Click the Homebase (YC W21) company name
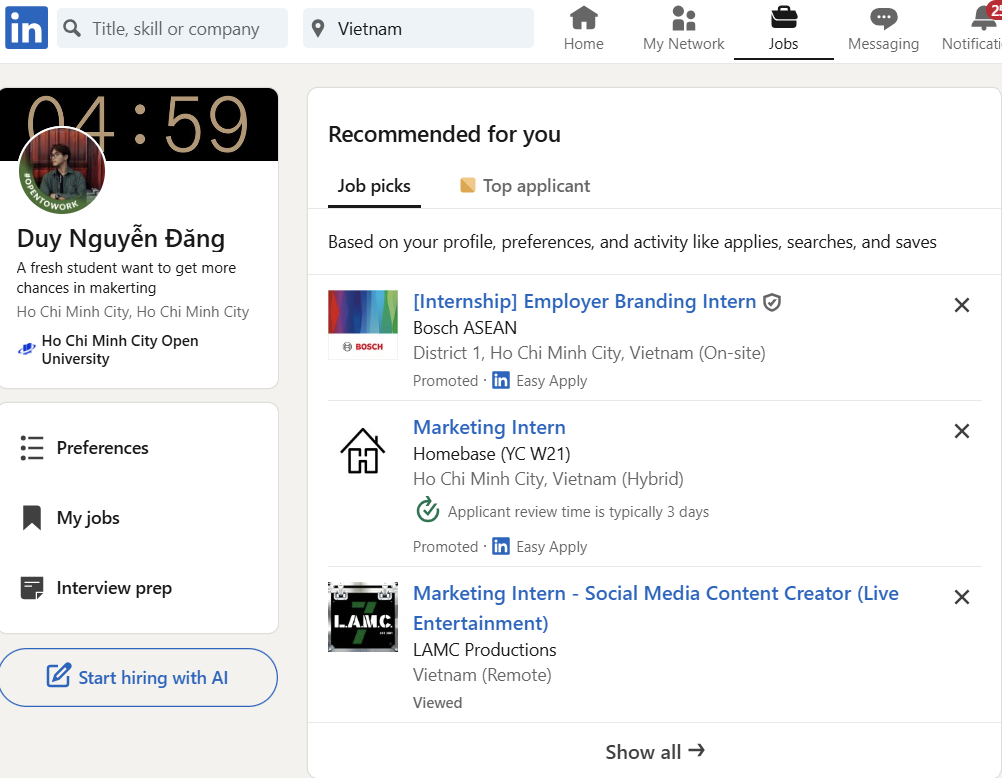Viewport: 1002px width, 778px height. click(491, 454)
